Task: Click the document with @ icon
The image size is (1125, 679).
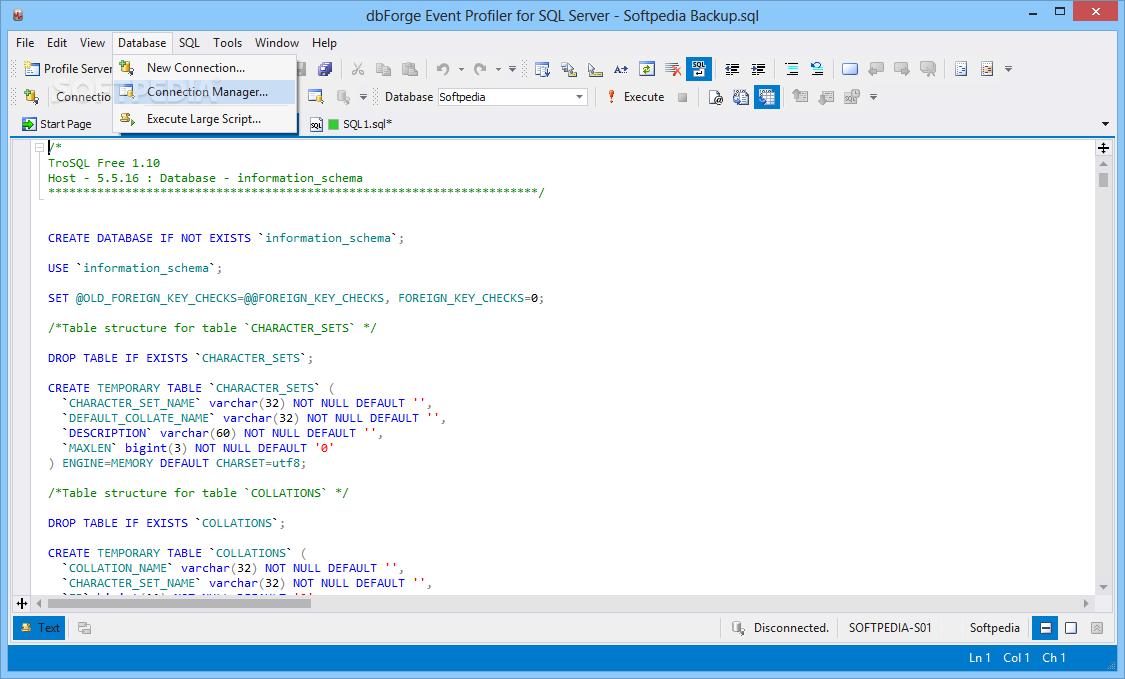Action: [x=715, y=97]
